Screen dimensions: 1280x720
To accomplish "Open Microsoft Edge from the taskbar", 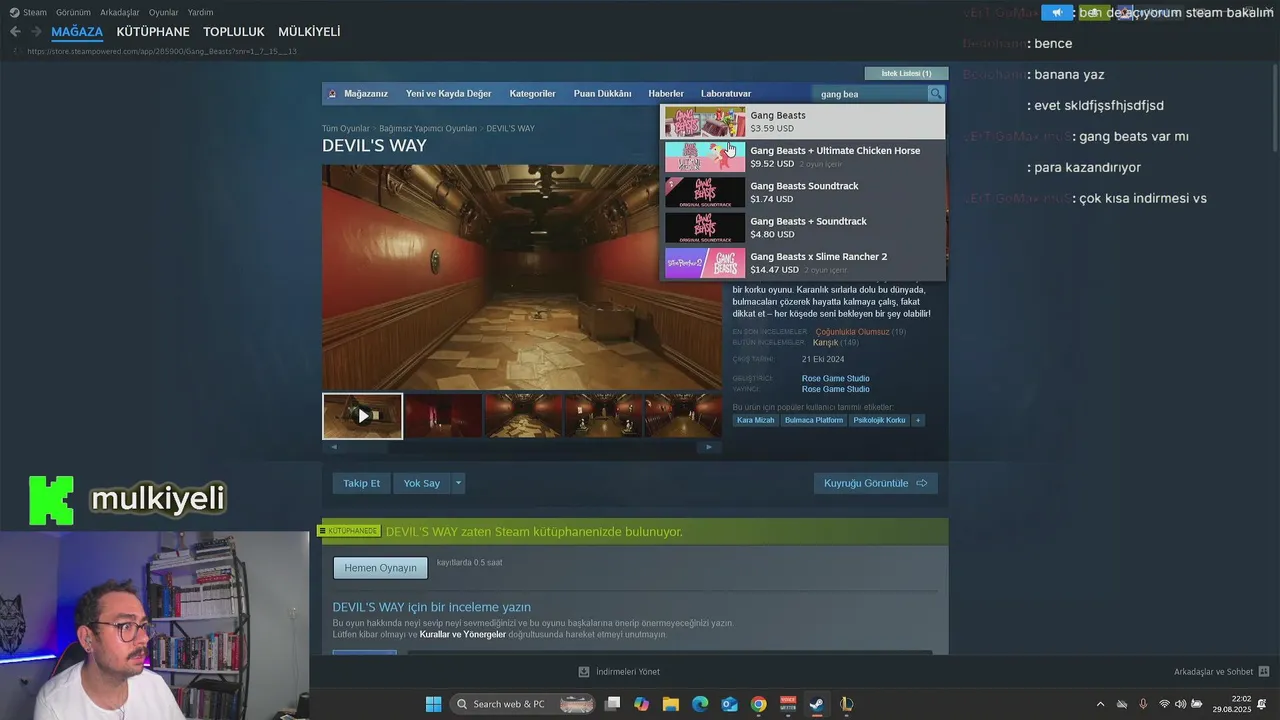I will [x=700, y=704].
